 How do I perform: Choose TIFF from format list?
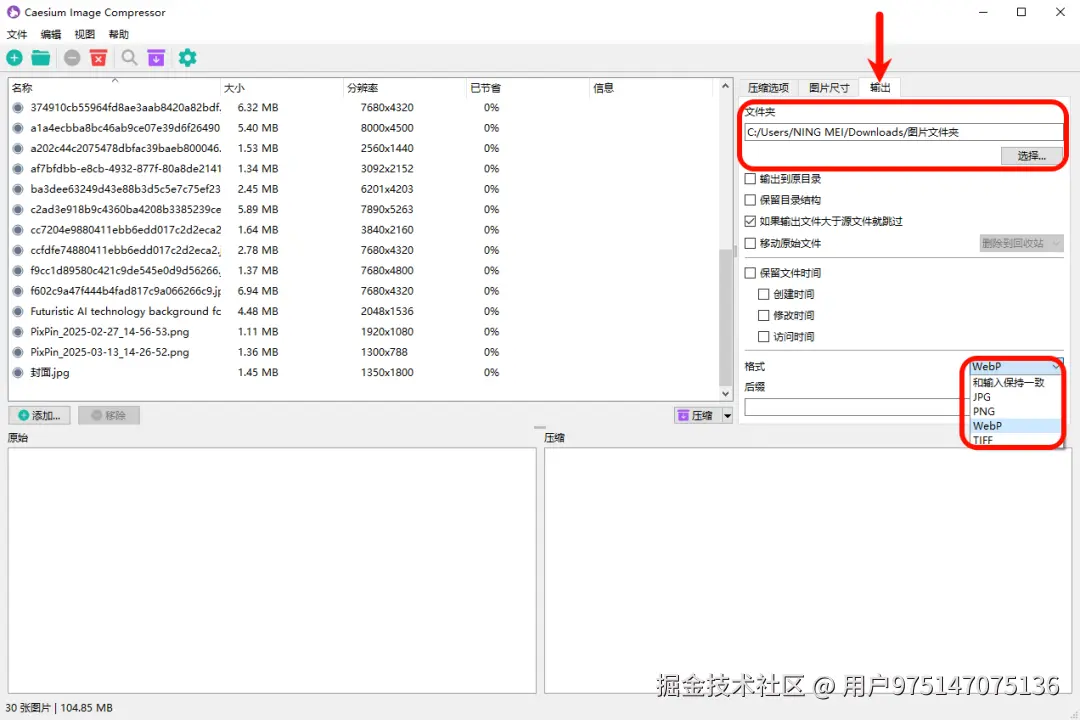(1015, 440)
